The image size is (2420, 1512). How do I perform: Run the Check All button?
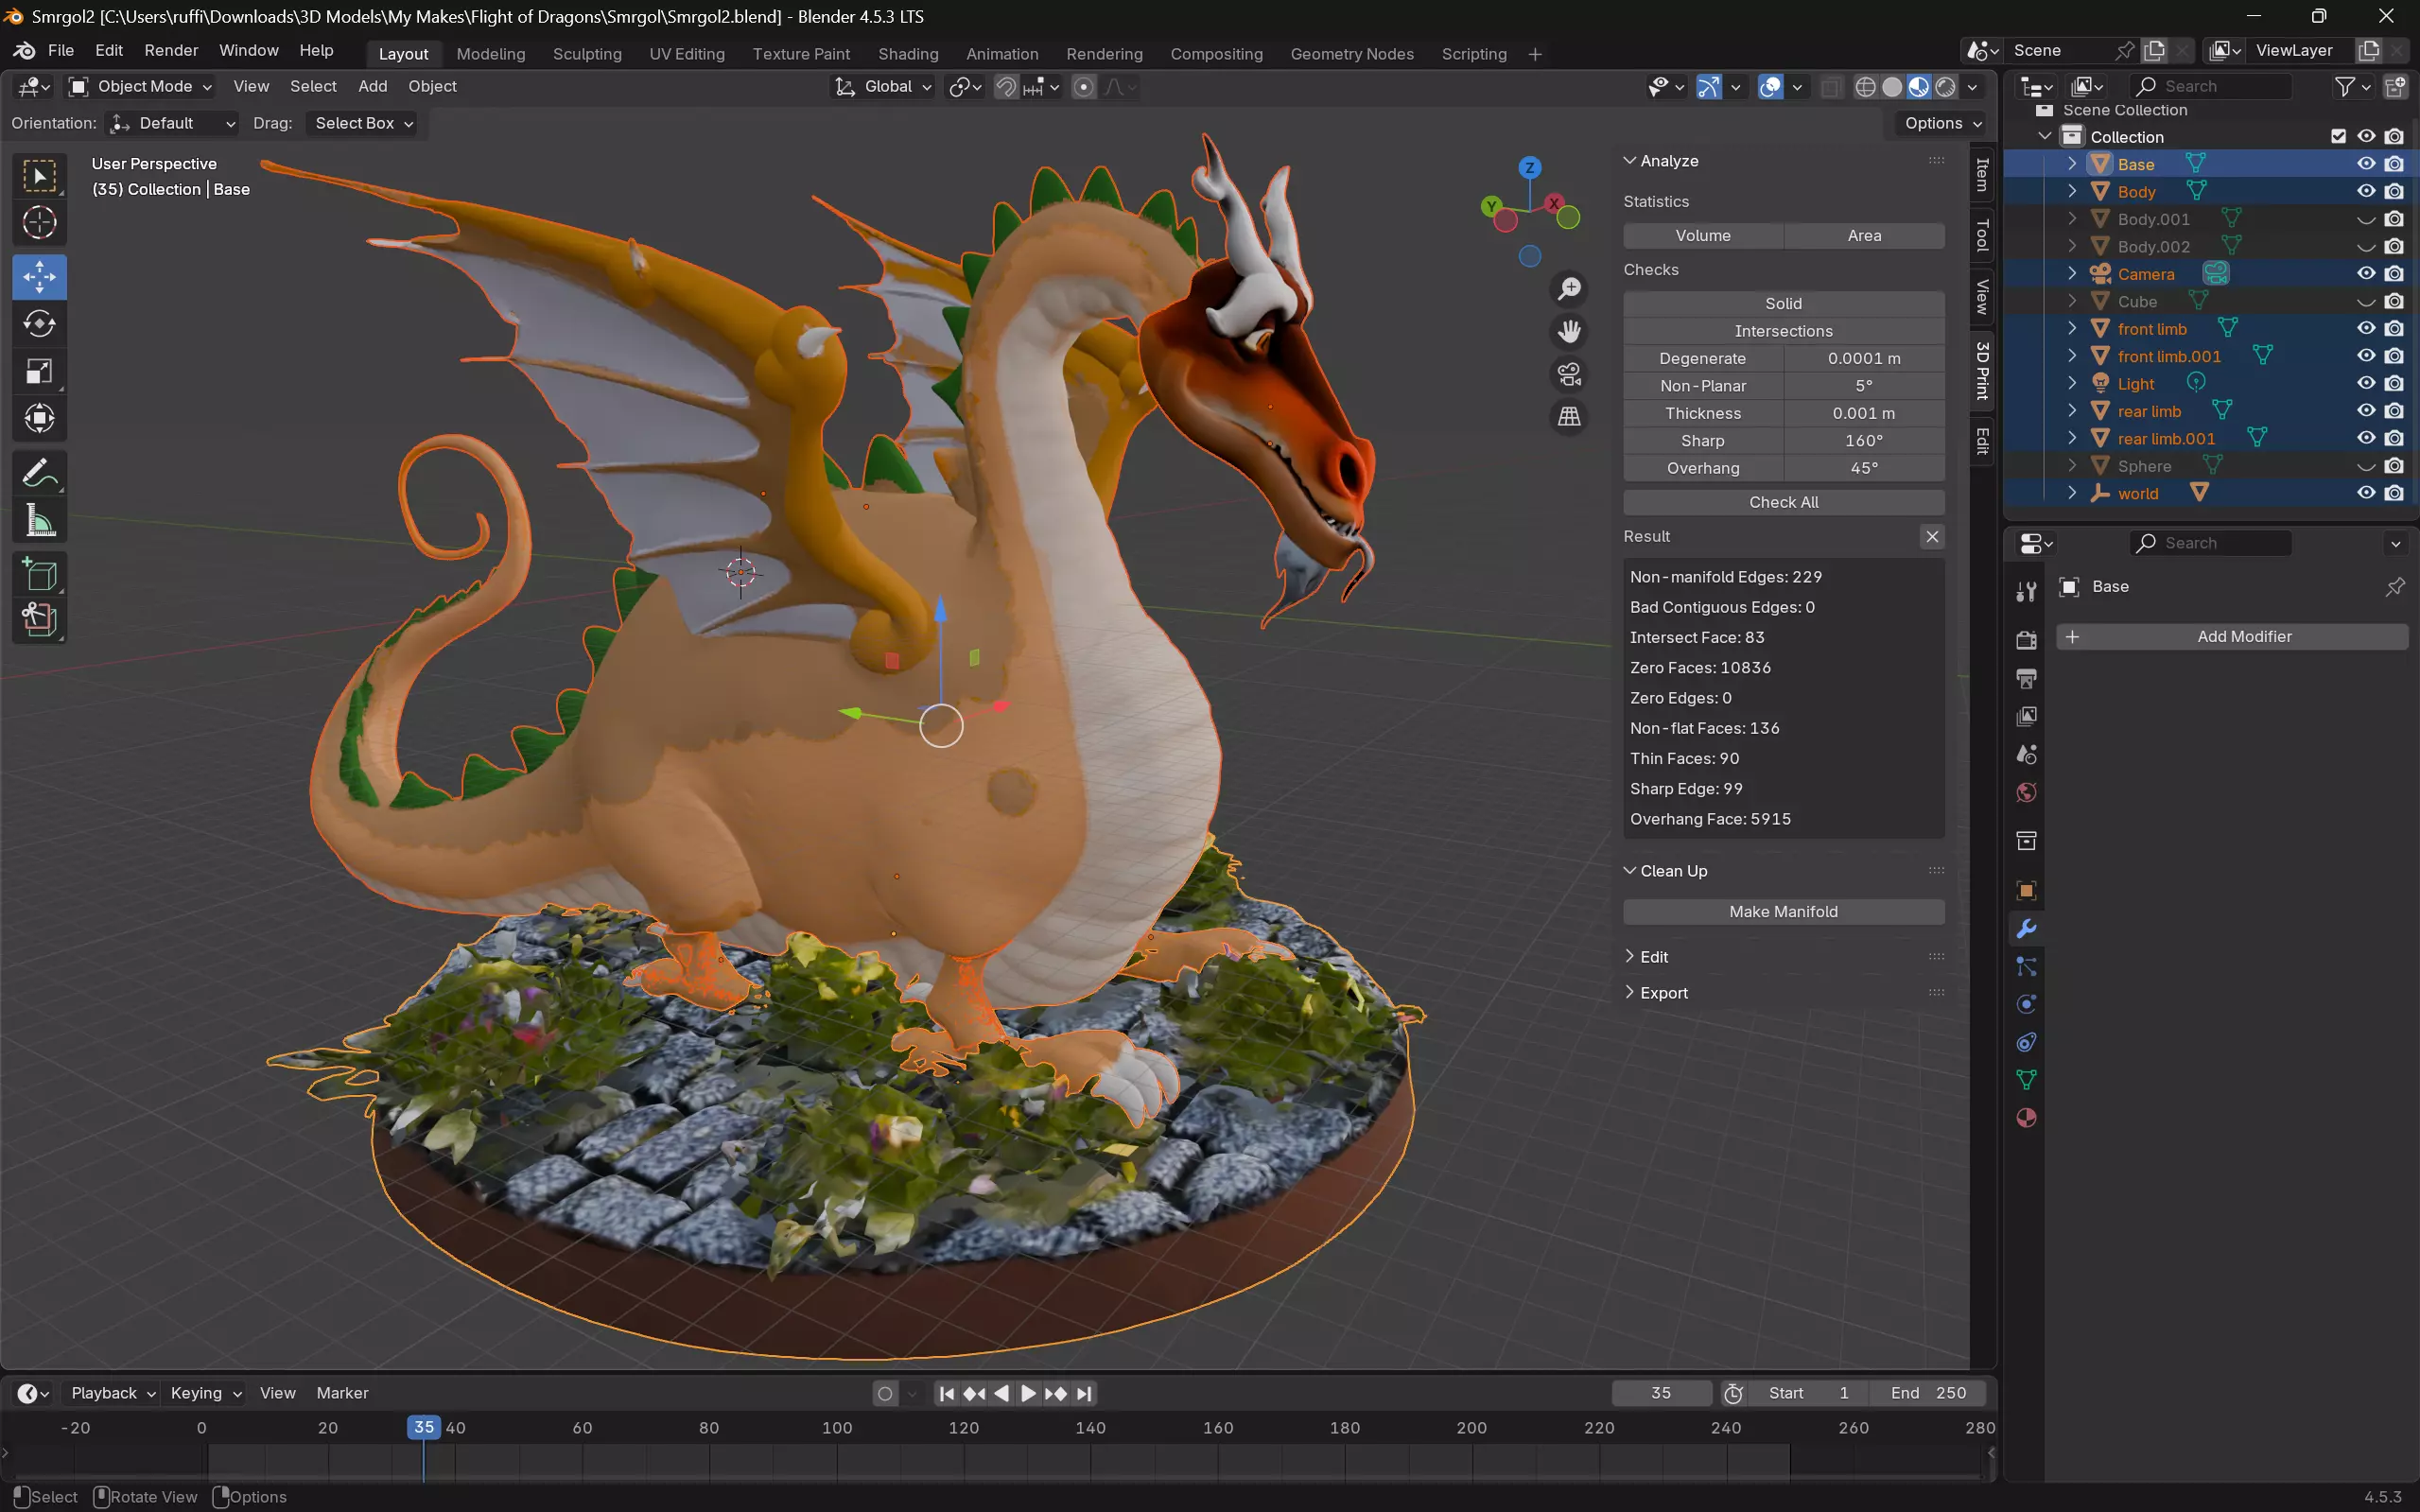[x=1783, y=503]
